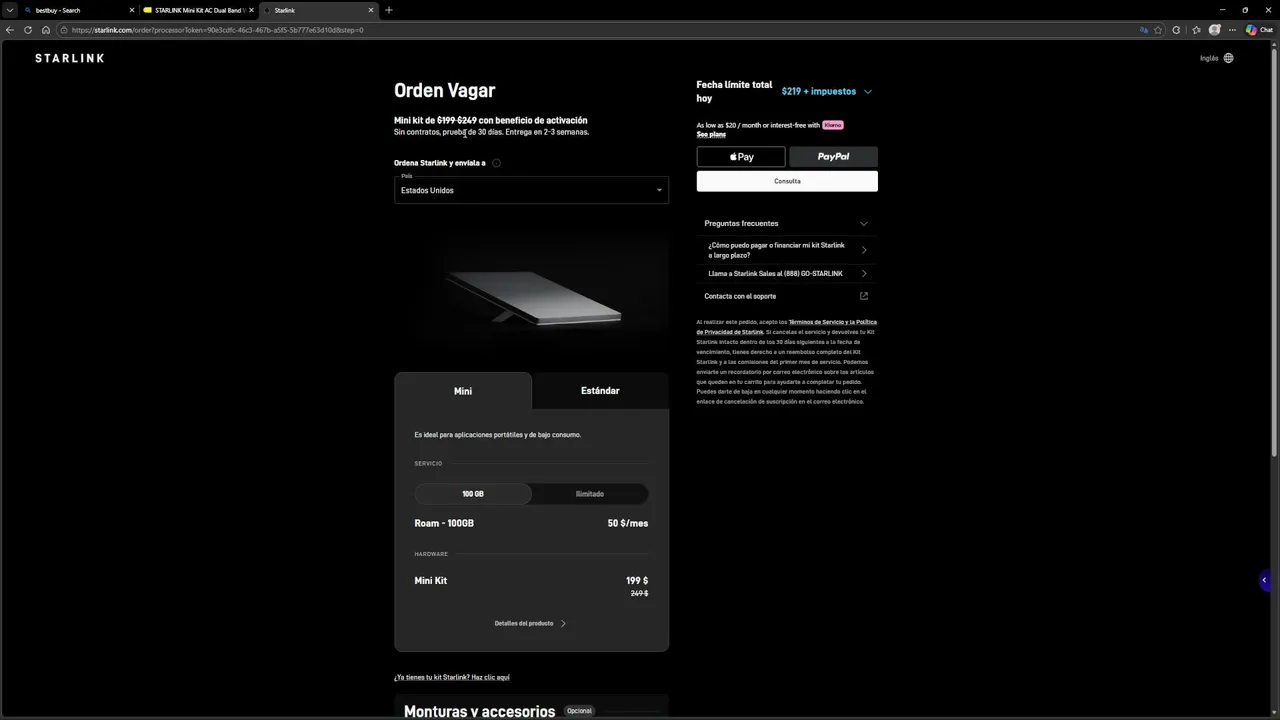The image size is (1280, 720).
Task: Click the arrow next to Detalles del producto
Action: tap(563, 623)
